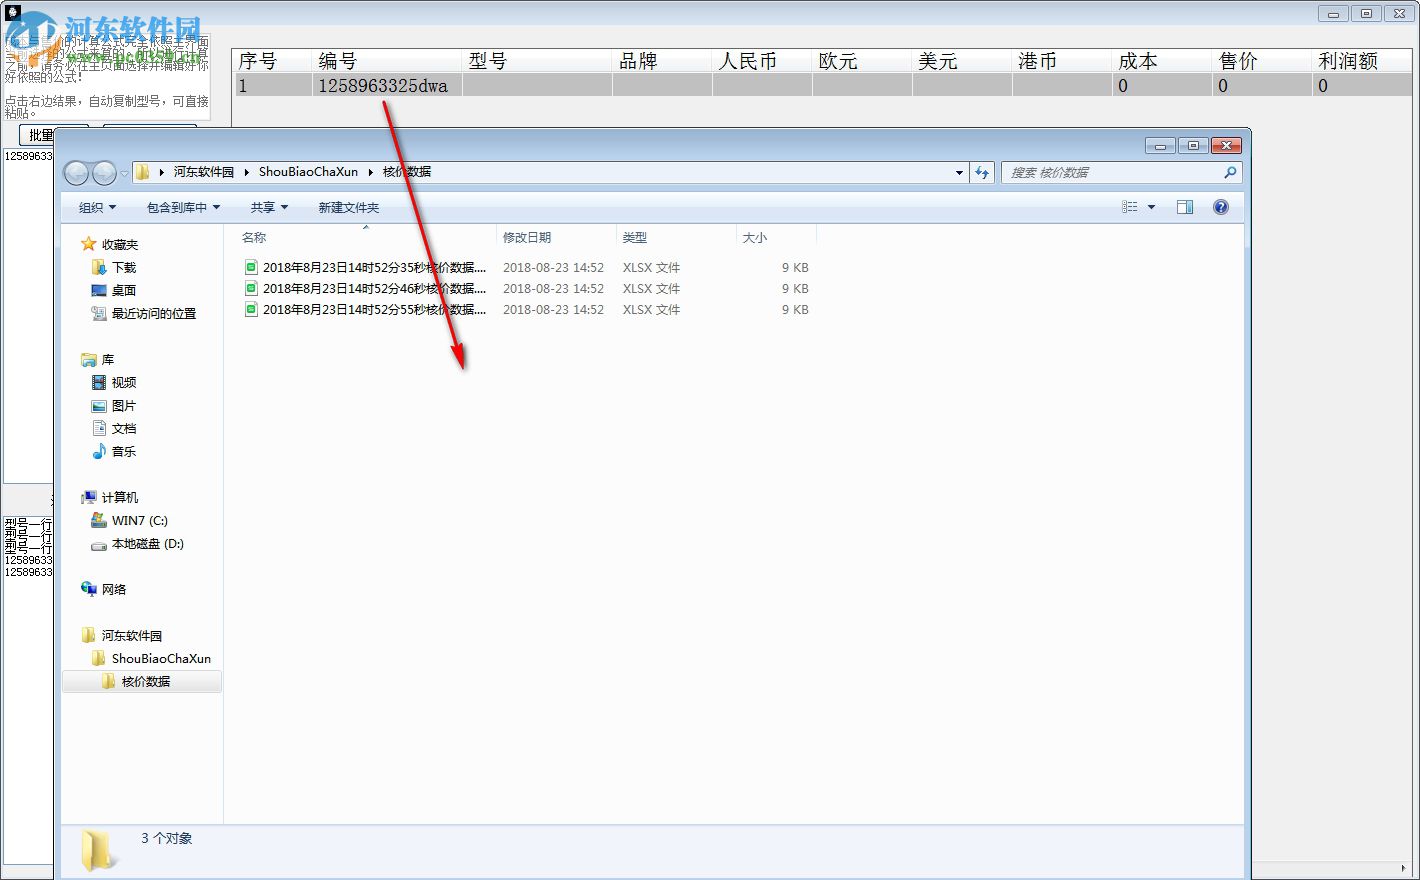The height and width of the screenshot is (880, 1420).
Task: Change the view with the view-mode icon
Action: [1130, 207]
